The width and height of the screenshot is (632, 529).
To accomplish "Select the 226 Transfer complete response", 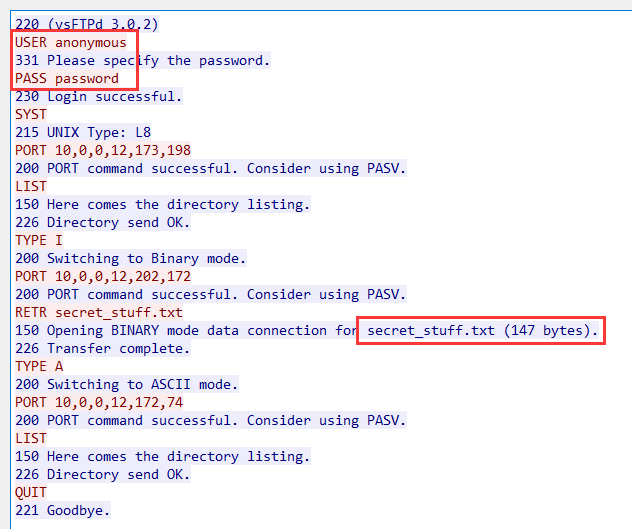I will pyautogui.click(x=101, y=348).
